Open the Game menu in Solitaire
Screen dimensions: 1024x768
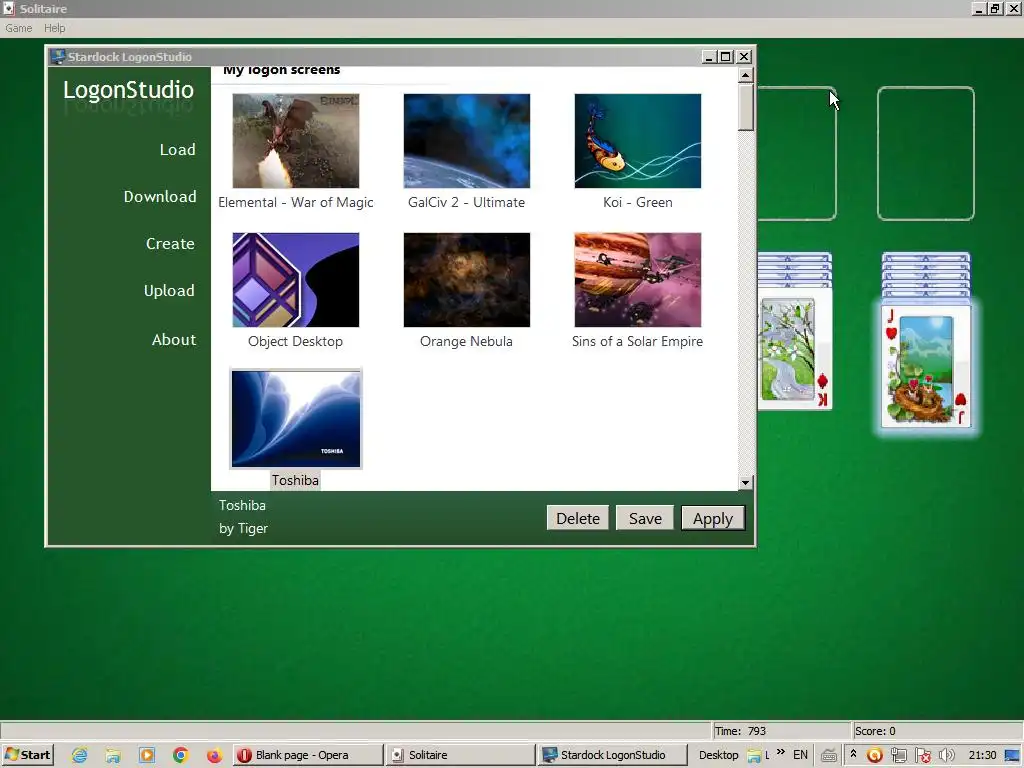[18, 28]
